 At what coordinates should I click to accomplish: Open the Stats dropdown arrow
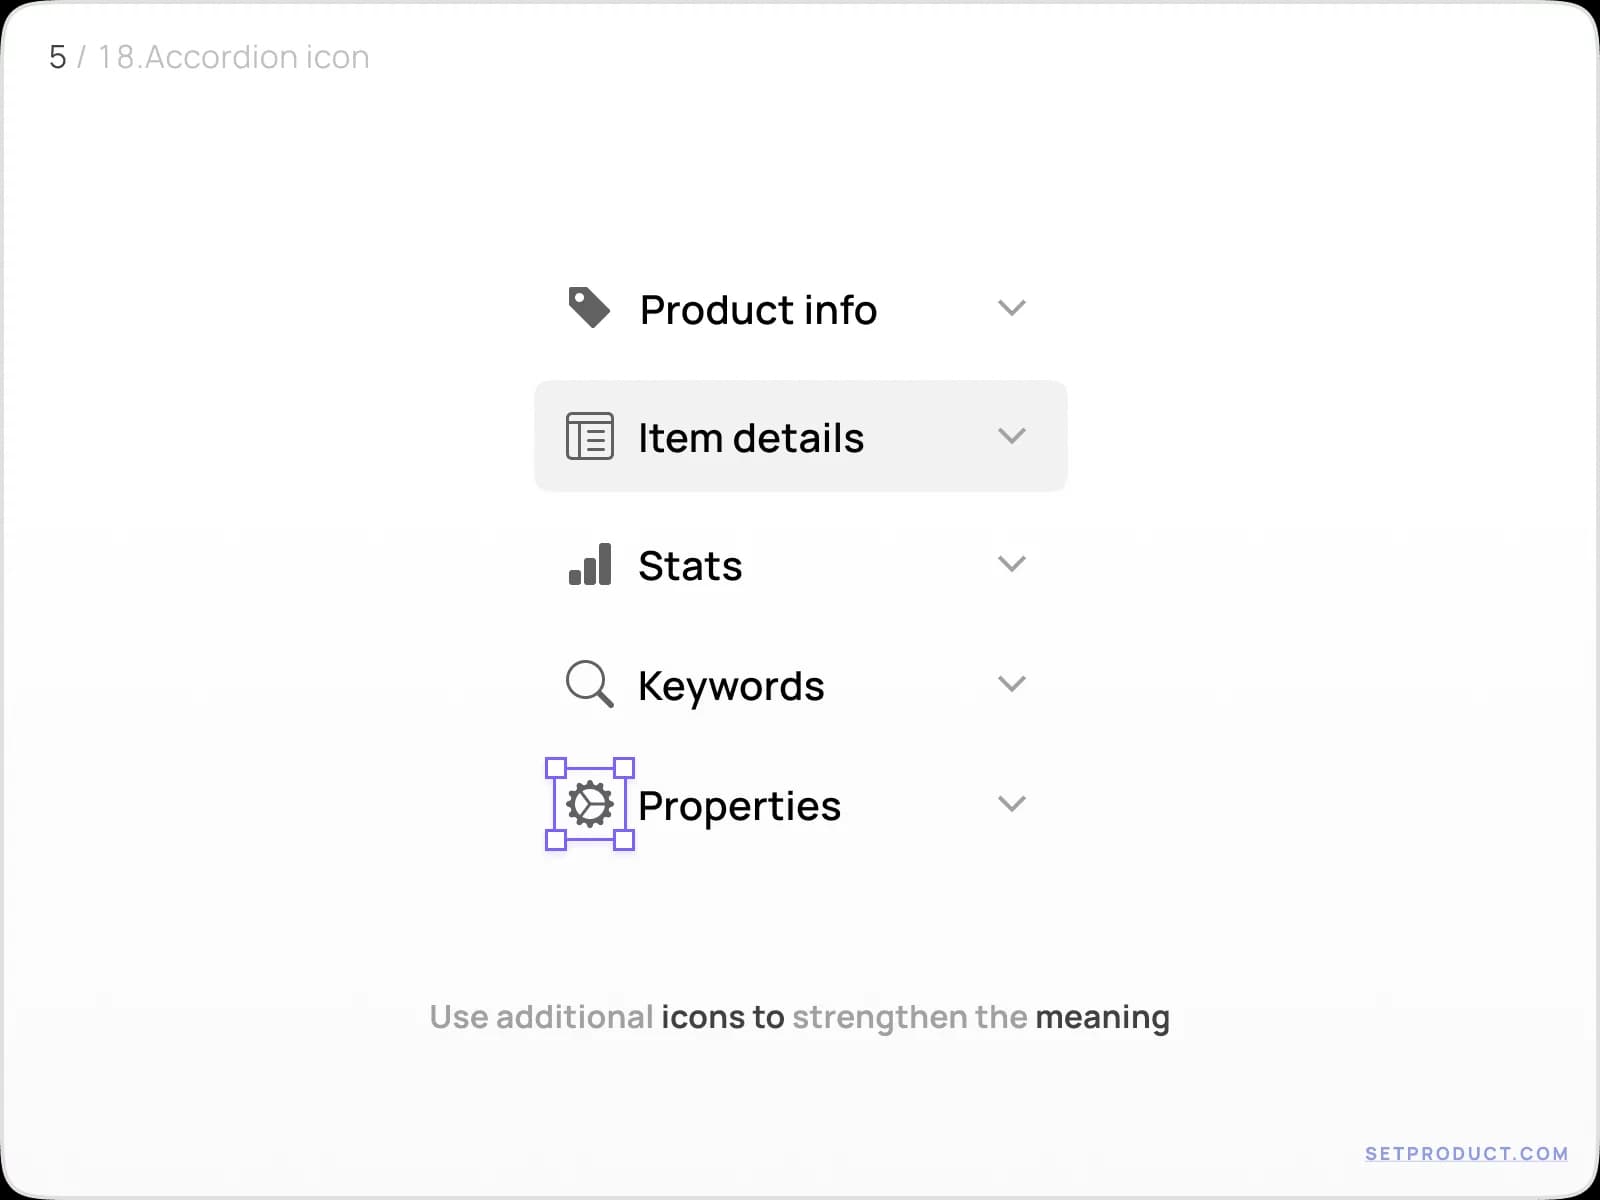(x=1012, y=564)
